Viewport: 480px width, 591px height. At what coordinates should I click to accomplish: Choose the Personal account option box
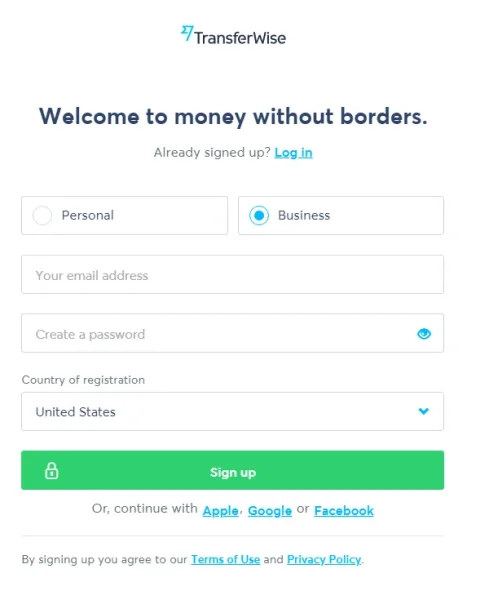coord(125,216)
